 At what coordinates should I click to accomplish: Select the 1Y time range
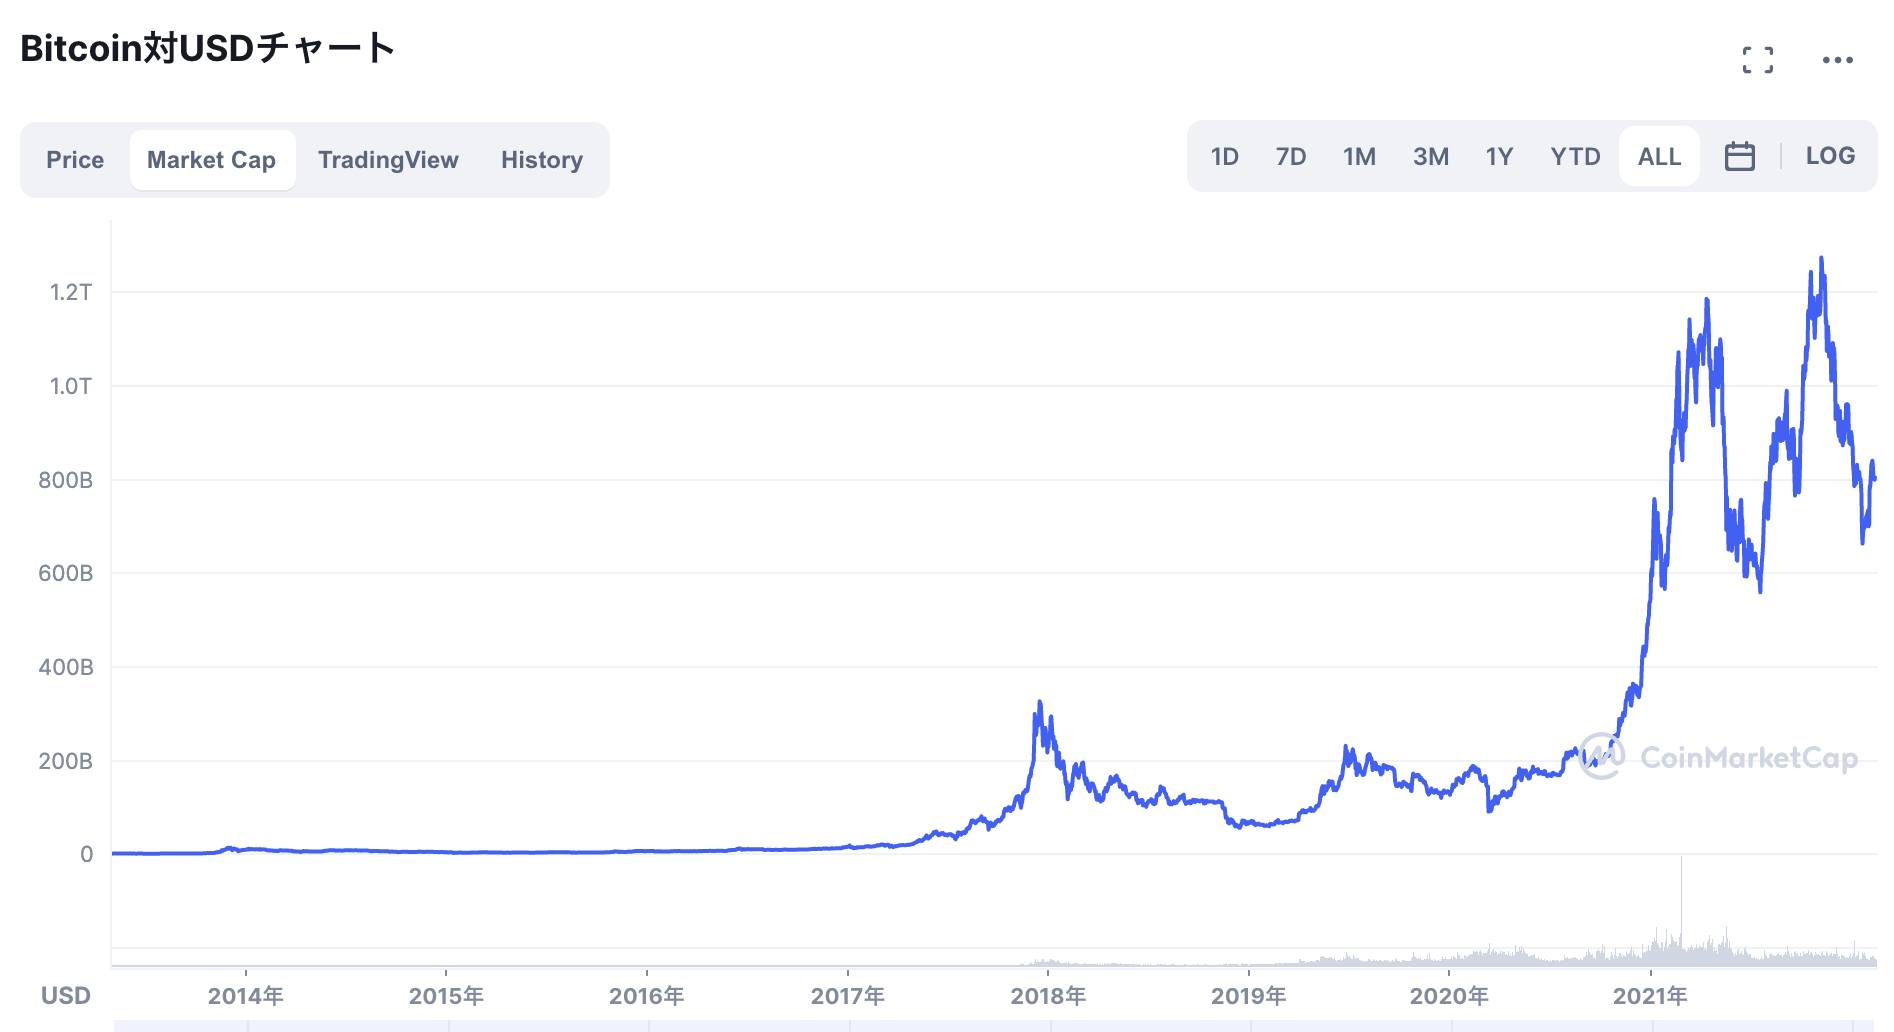(1499, 157)
